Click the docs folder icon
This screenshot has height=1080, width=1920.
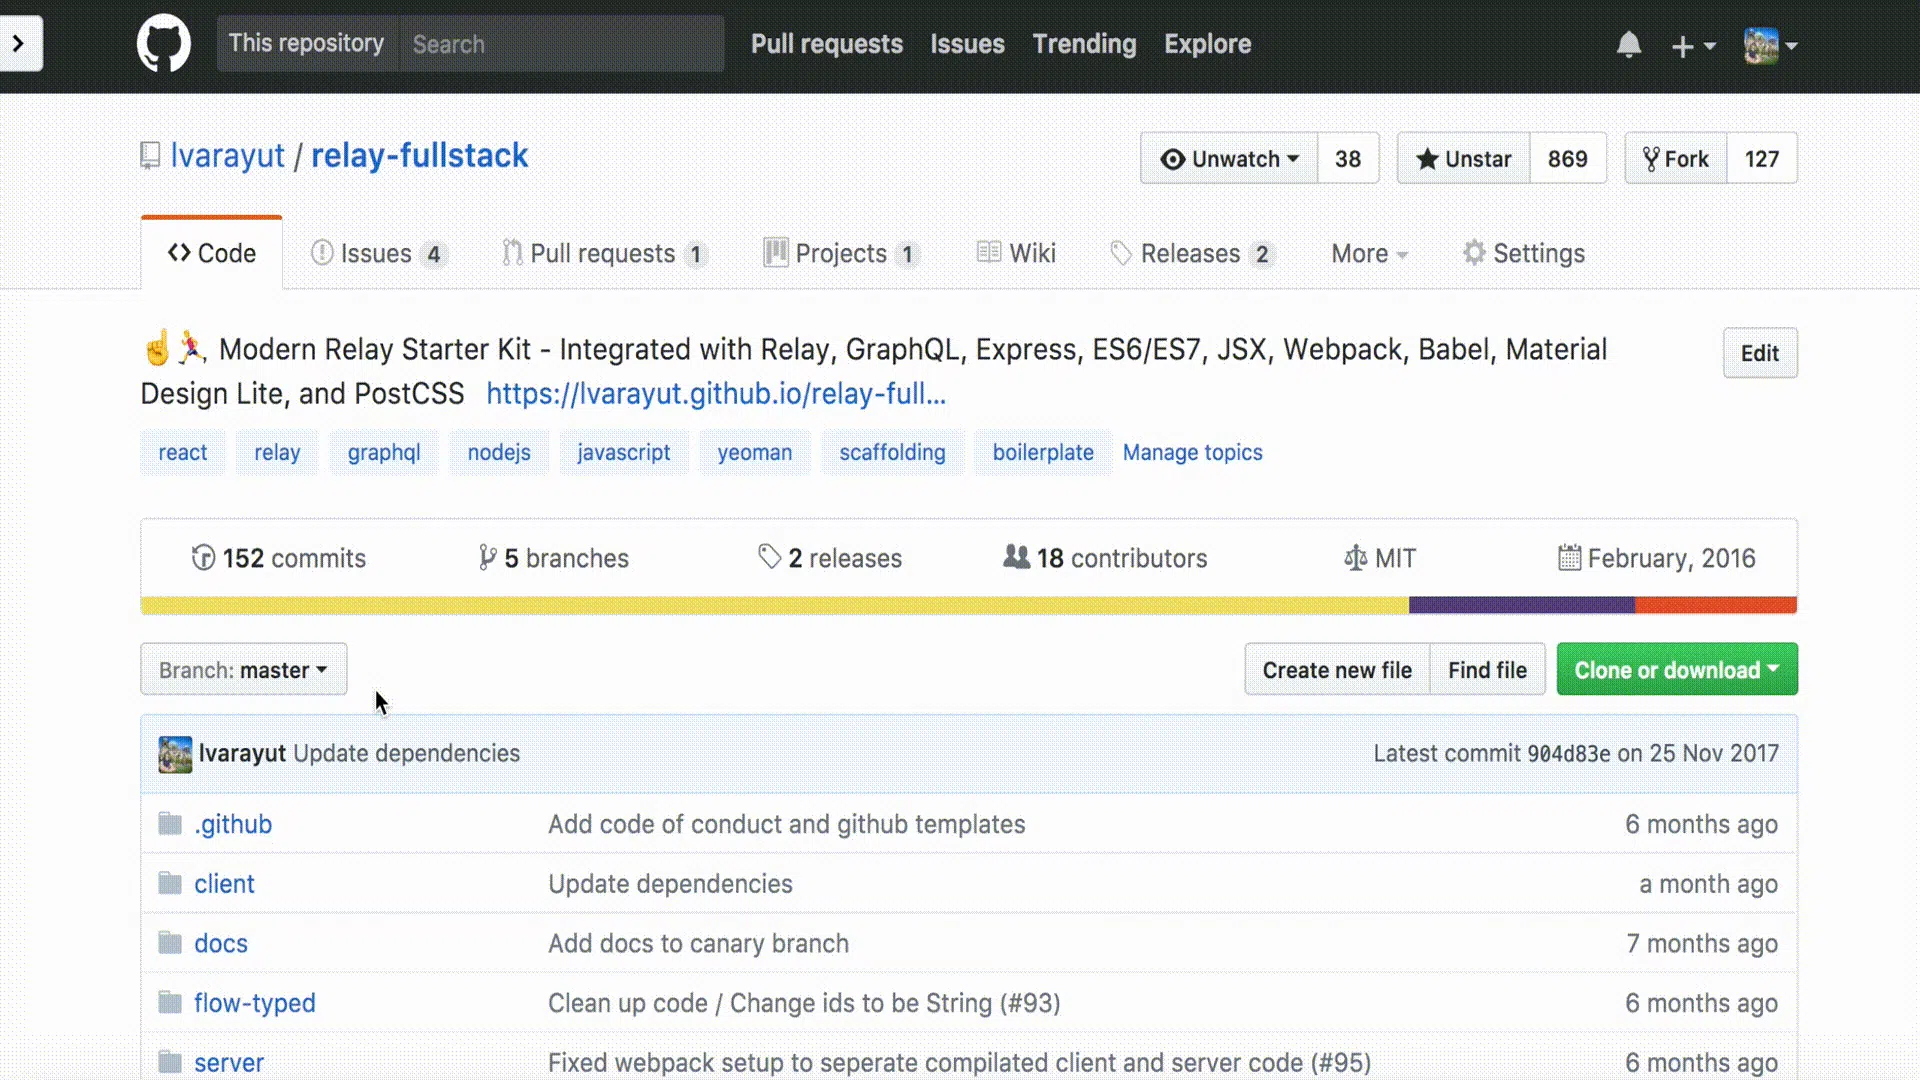[170, 943]
